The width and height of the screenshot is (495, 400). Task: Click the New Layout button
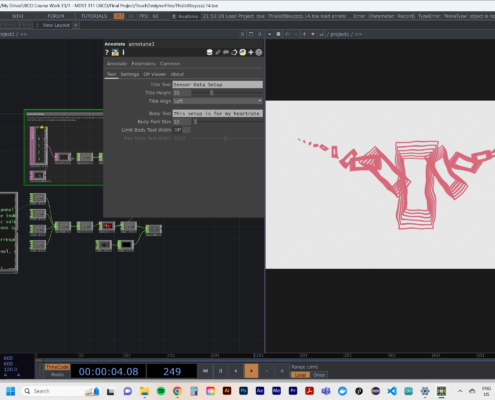coord(56,25)
